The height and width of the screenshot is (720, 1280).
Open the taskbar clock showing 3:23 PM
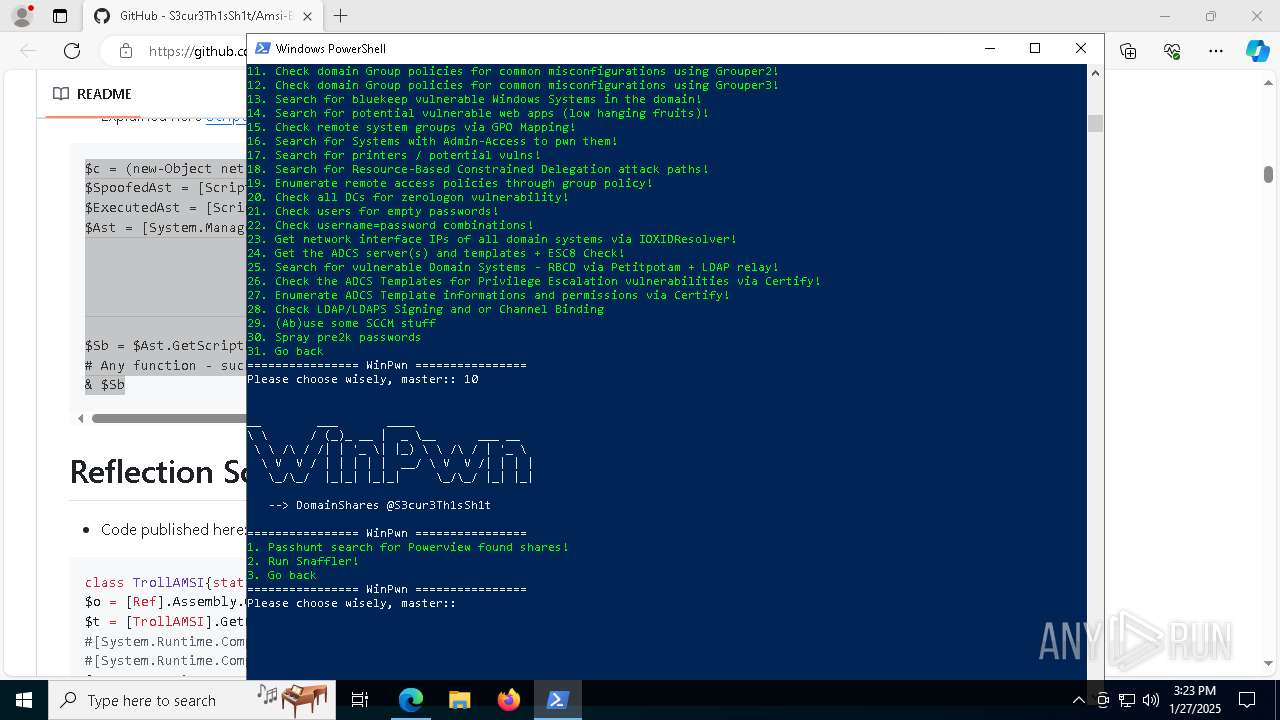pos(1194,700)
